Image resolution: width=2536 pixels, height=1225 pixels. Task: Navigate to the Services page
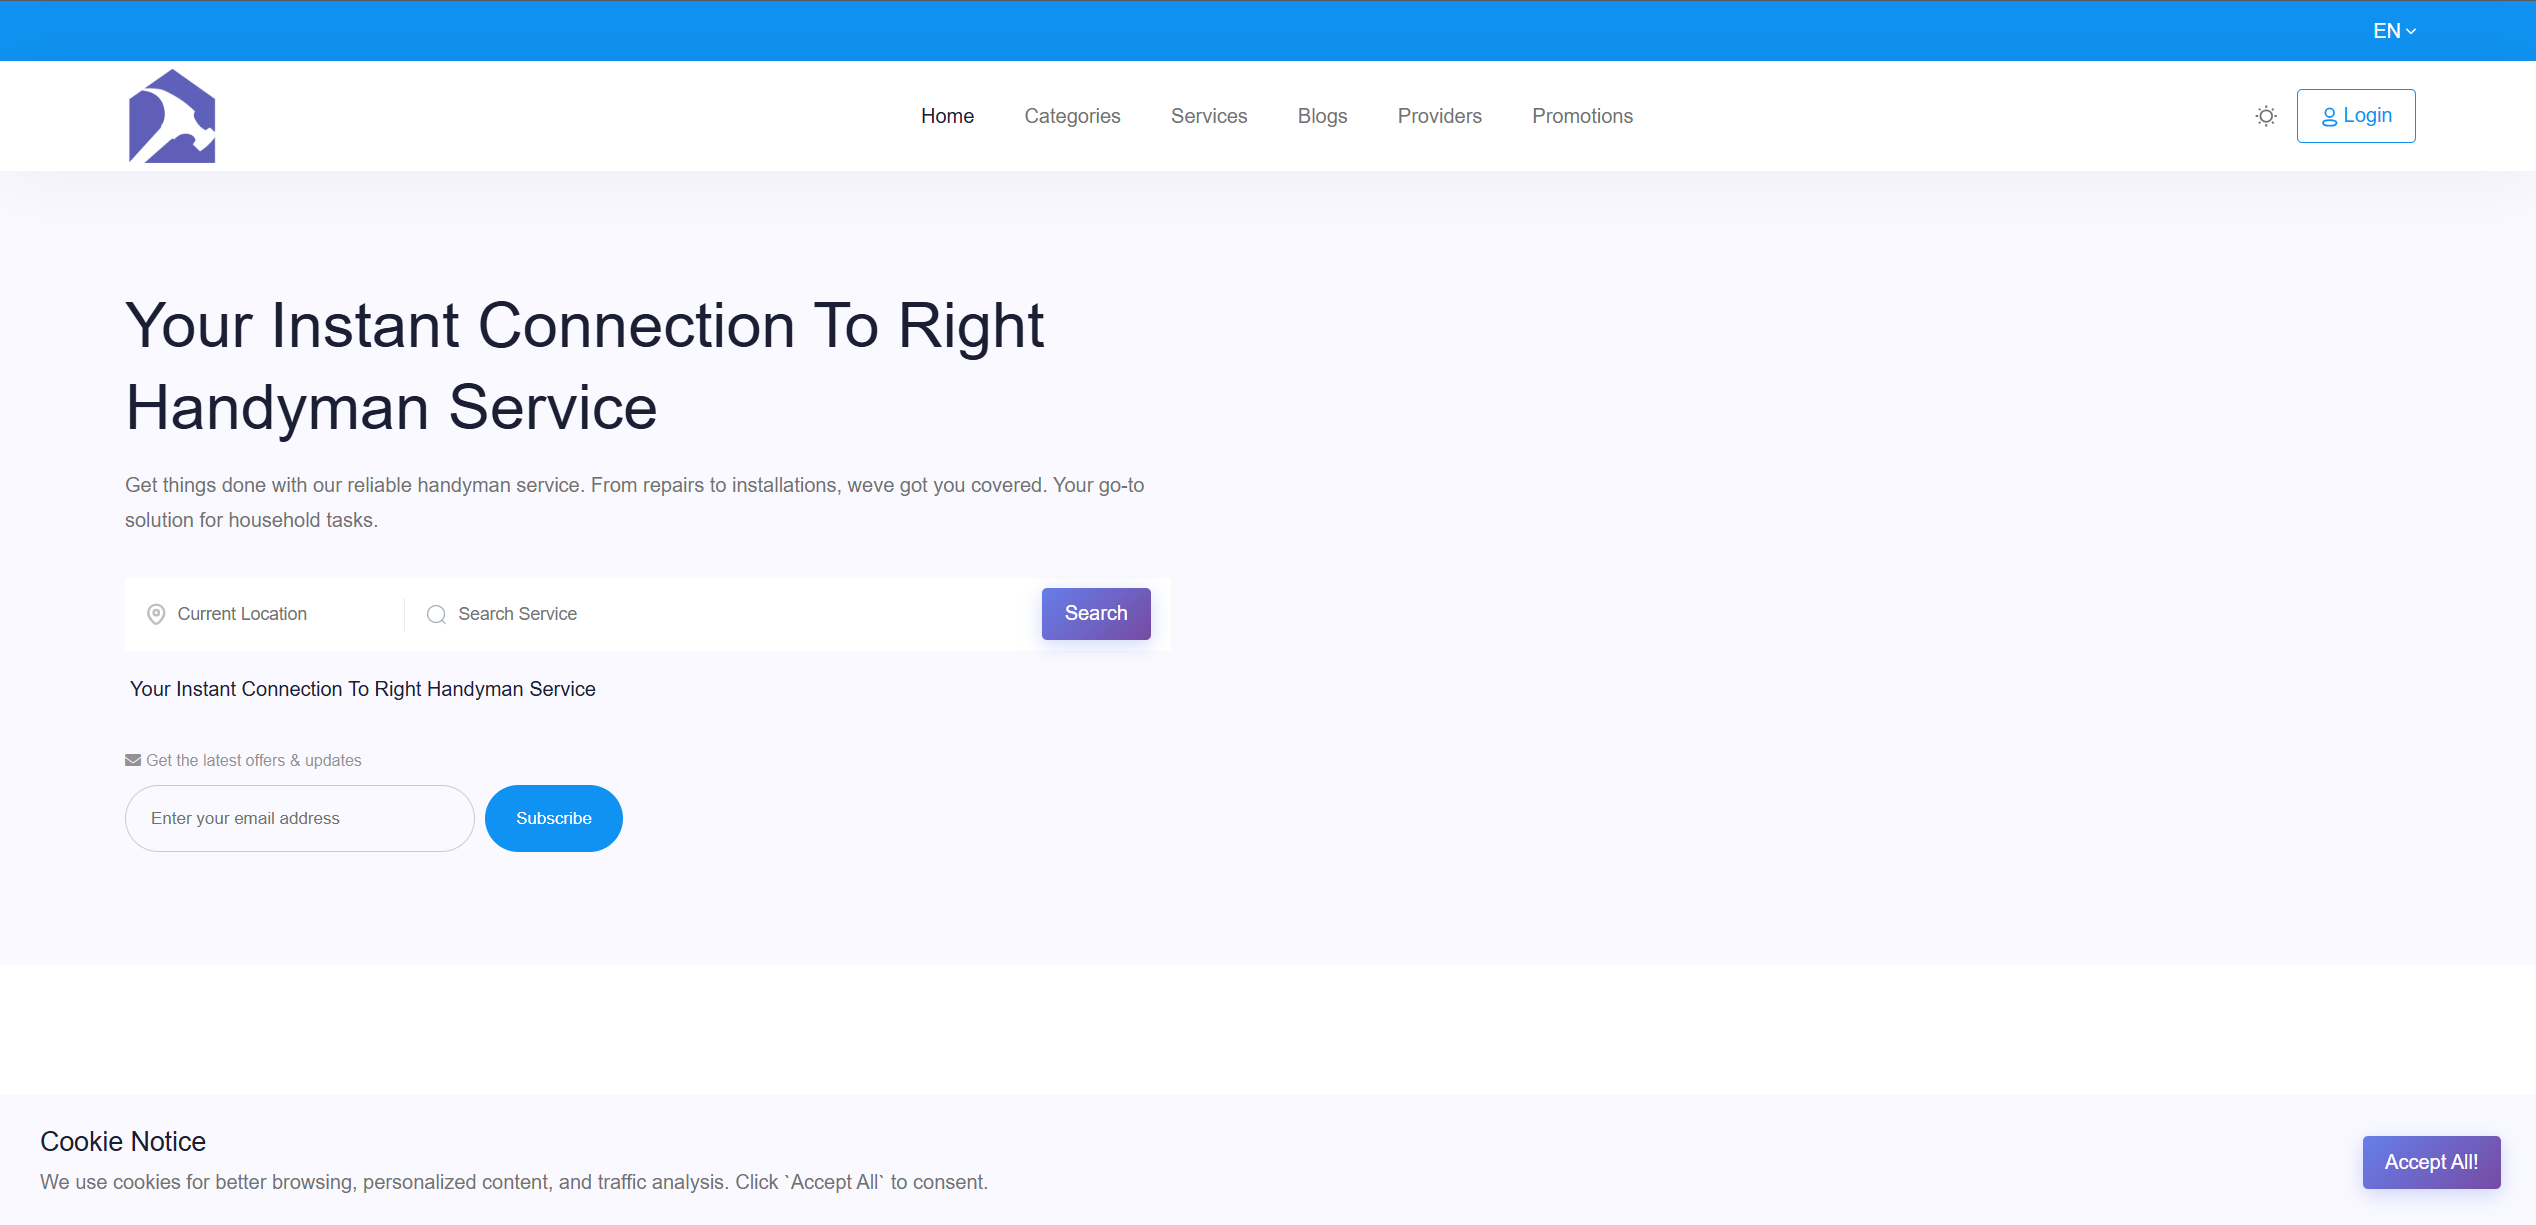pos(1209,116)
